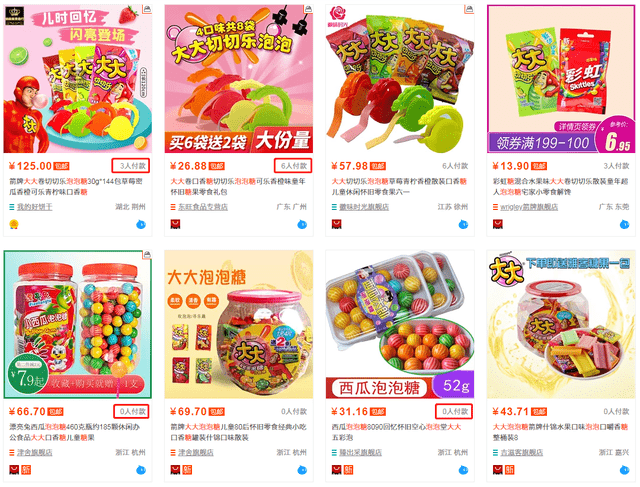Click the 6人付款 count on ¥26.88 listing
The image size is (640, 487).
(x=293, y=166)
